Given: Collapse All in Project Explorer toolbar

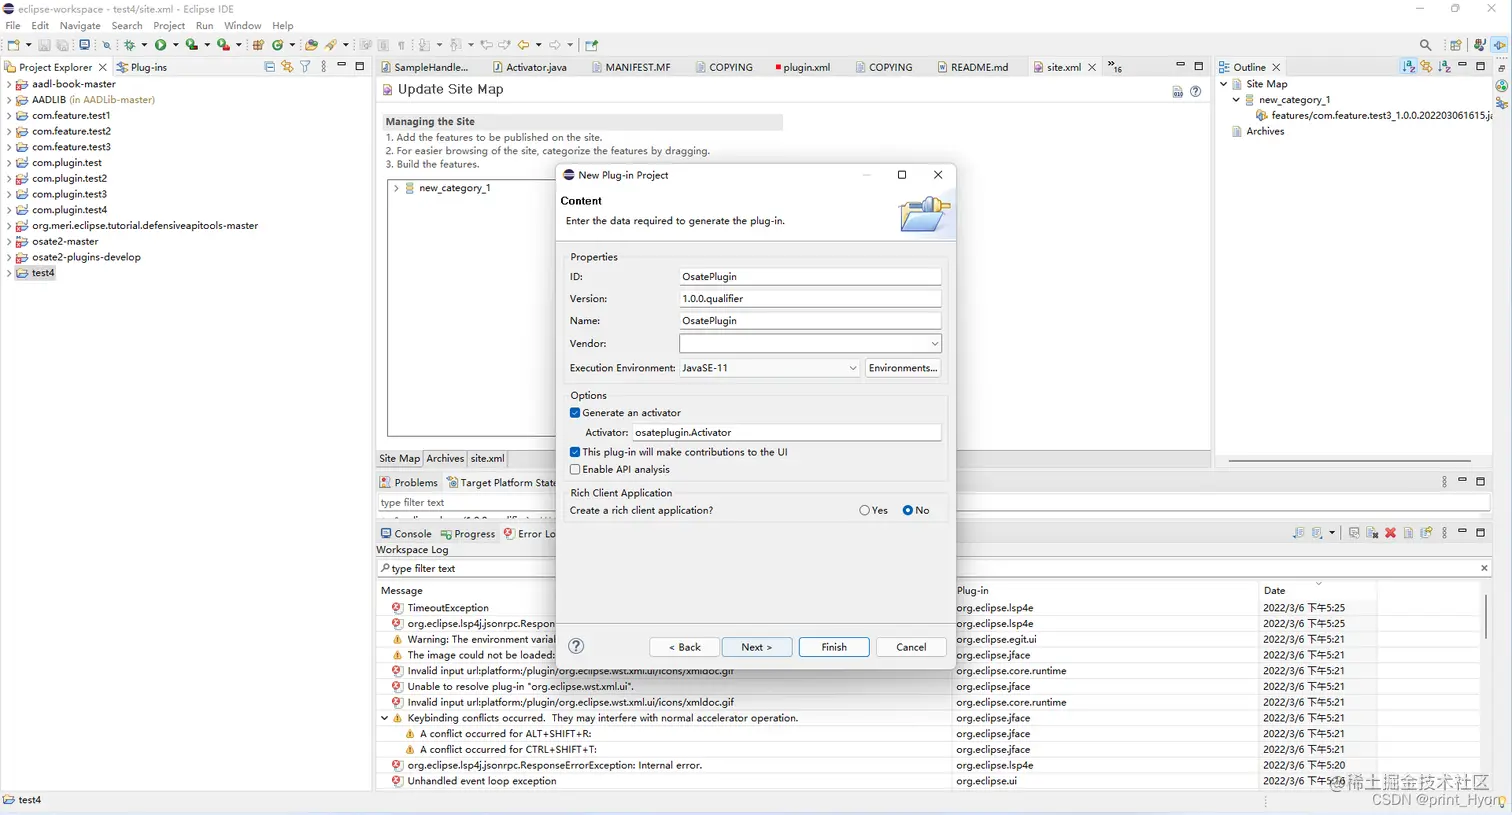Looking at the screenshot, I should pos(269,67).
